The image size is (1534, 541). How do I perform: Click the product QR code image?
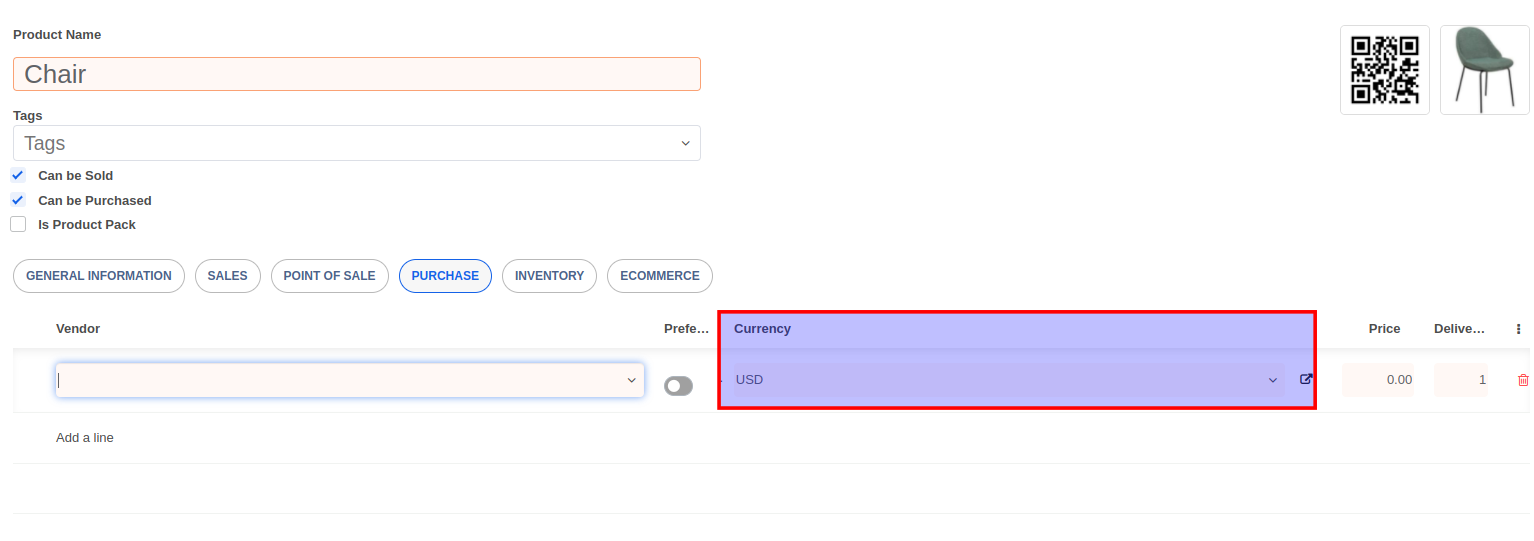1384,70
